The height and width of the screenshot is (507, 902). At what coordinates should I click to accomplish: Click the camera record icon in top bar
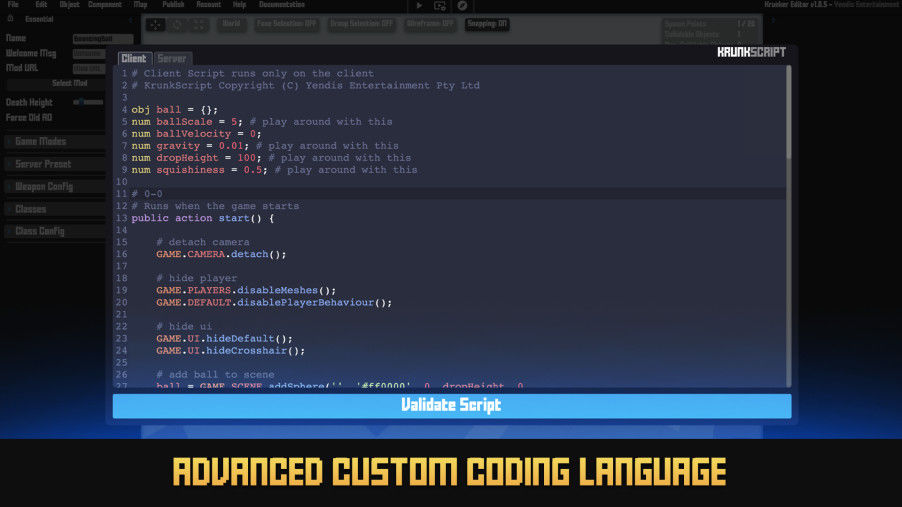click(x=439, y=5)
